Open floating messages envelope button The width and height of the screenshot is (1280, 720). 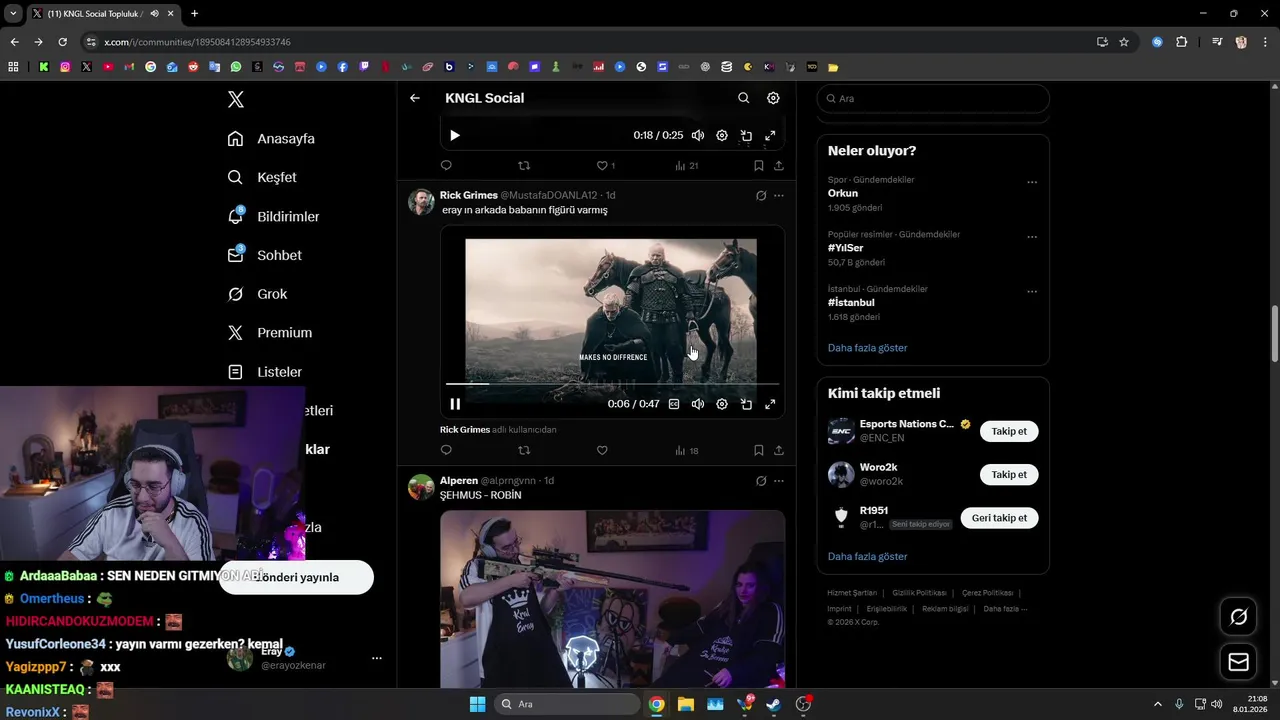[1238, 662]
